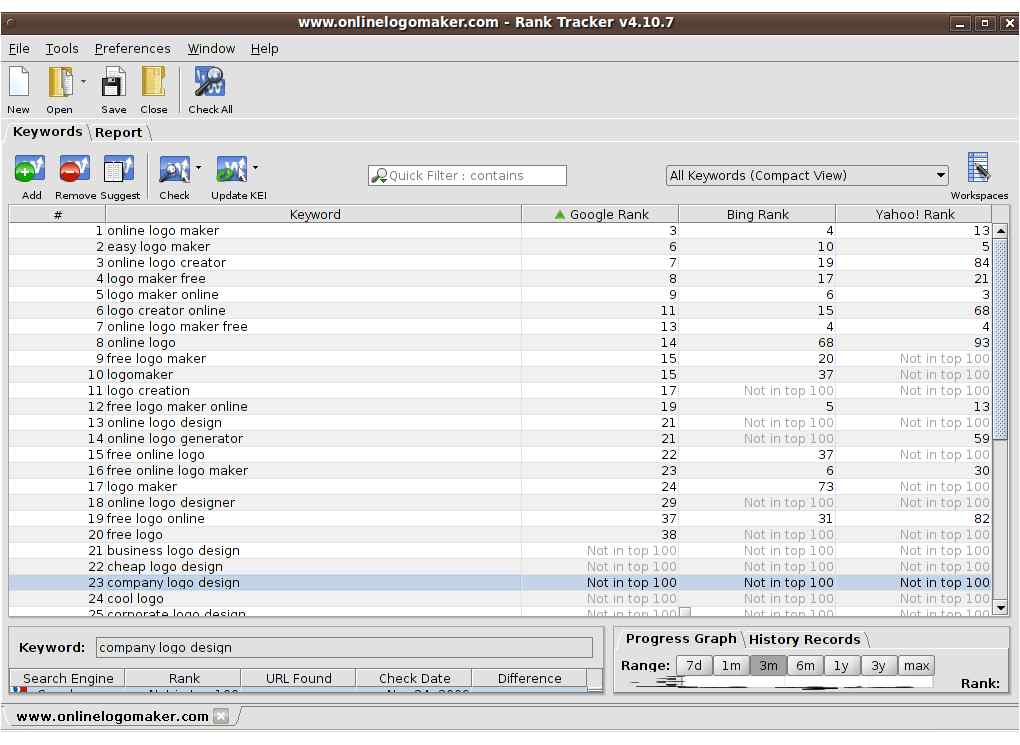The image size is (1020, 745).
Task: Switch to the Report tab
Action: [118, 132]
